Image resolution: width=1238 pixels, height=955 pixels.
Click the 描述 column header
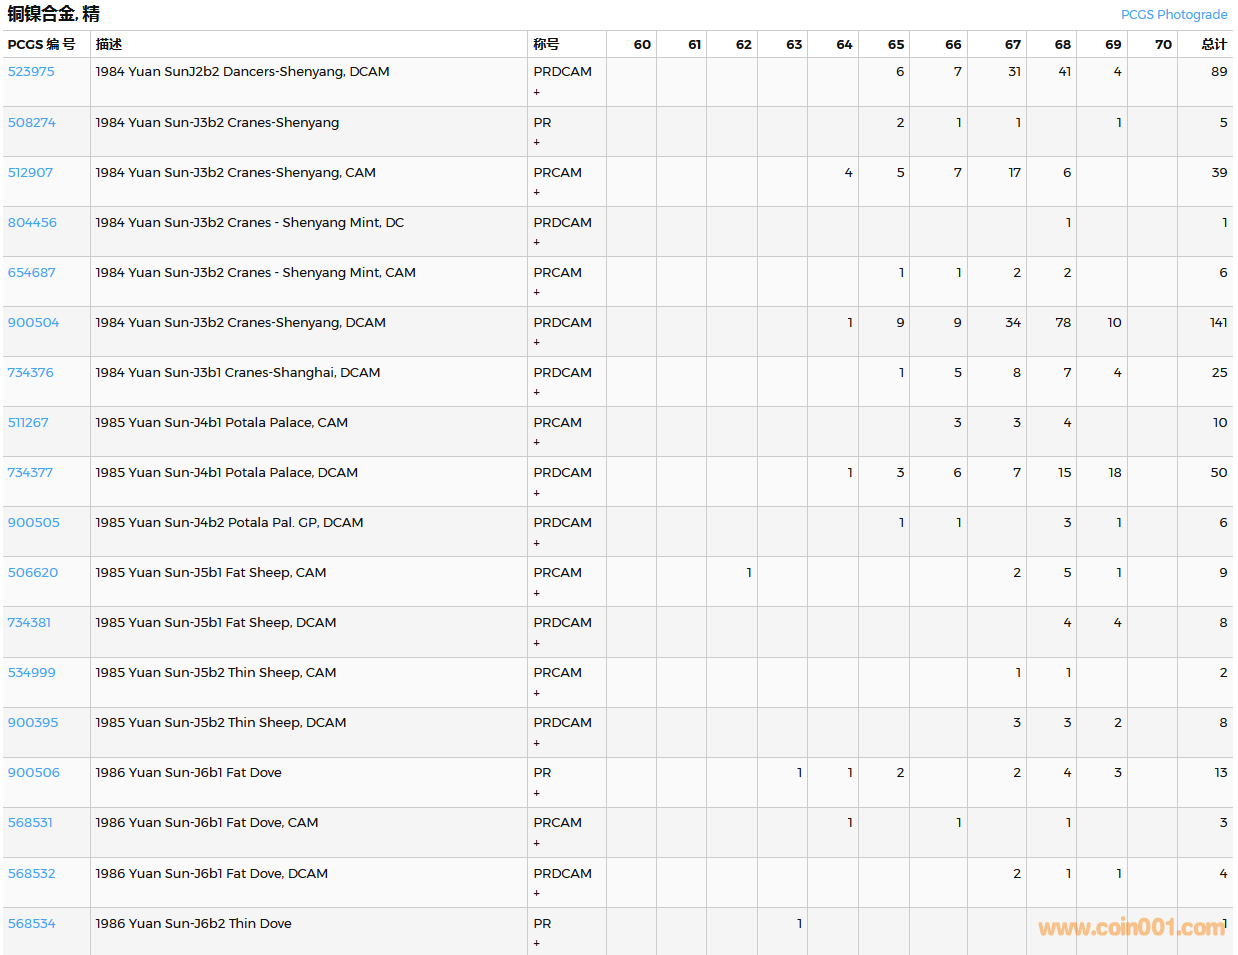click(108, 44)
